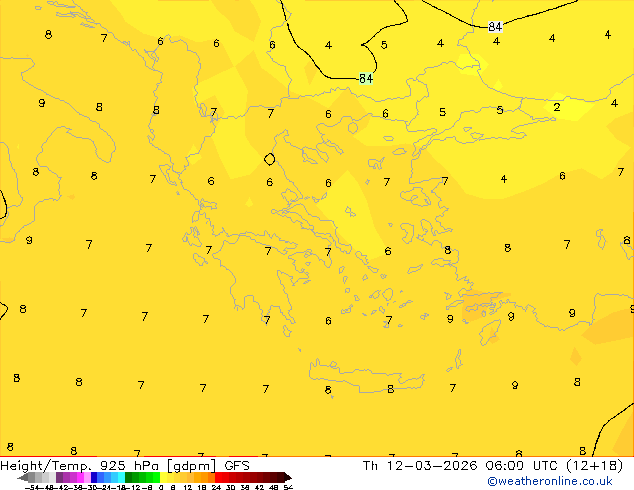The height and width of the screenshot is (490, 634).
Task: Click the dark purple swatch in the legend
Action: click(59, 477)
